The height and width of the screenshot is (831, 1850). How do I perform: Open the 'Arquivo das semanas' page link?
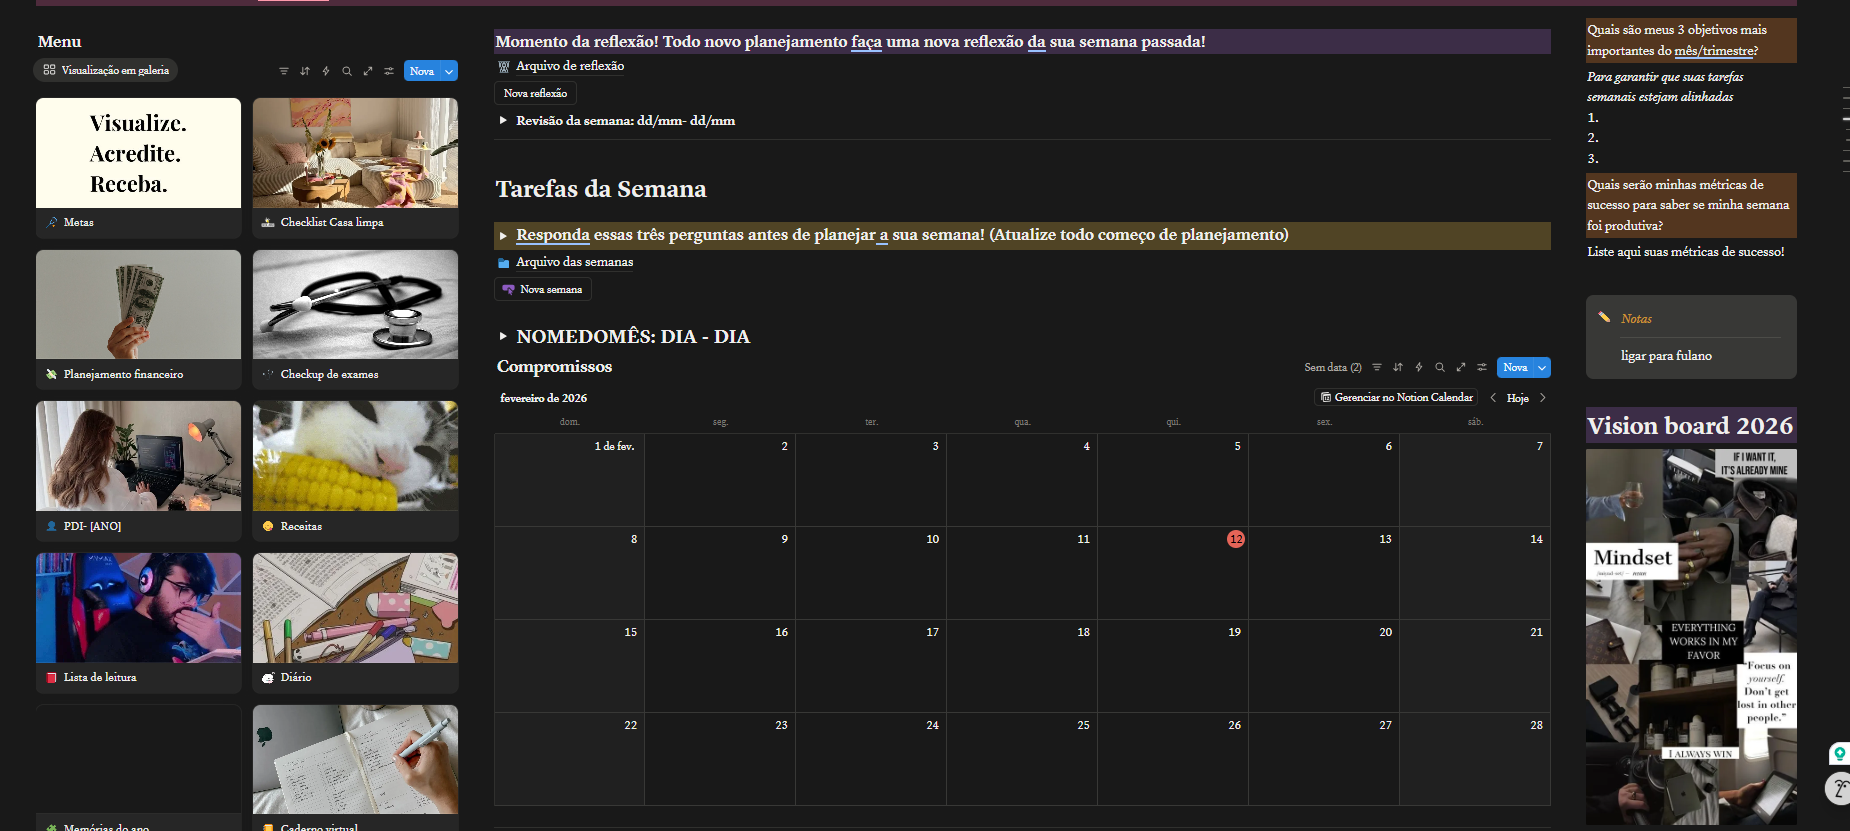tap(574, 262)
